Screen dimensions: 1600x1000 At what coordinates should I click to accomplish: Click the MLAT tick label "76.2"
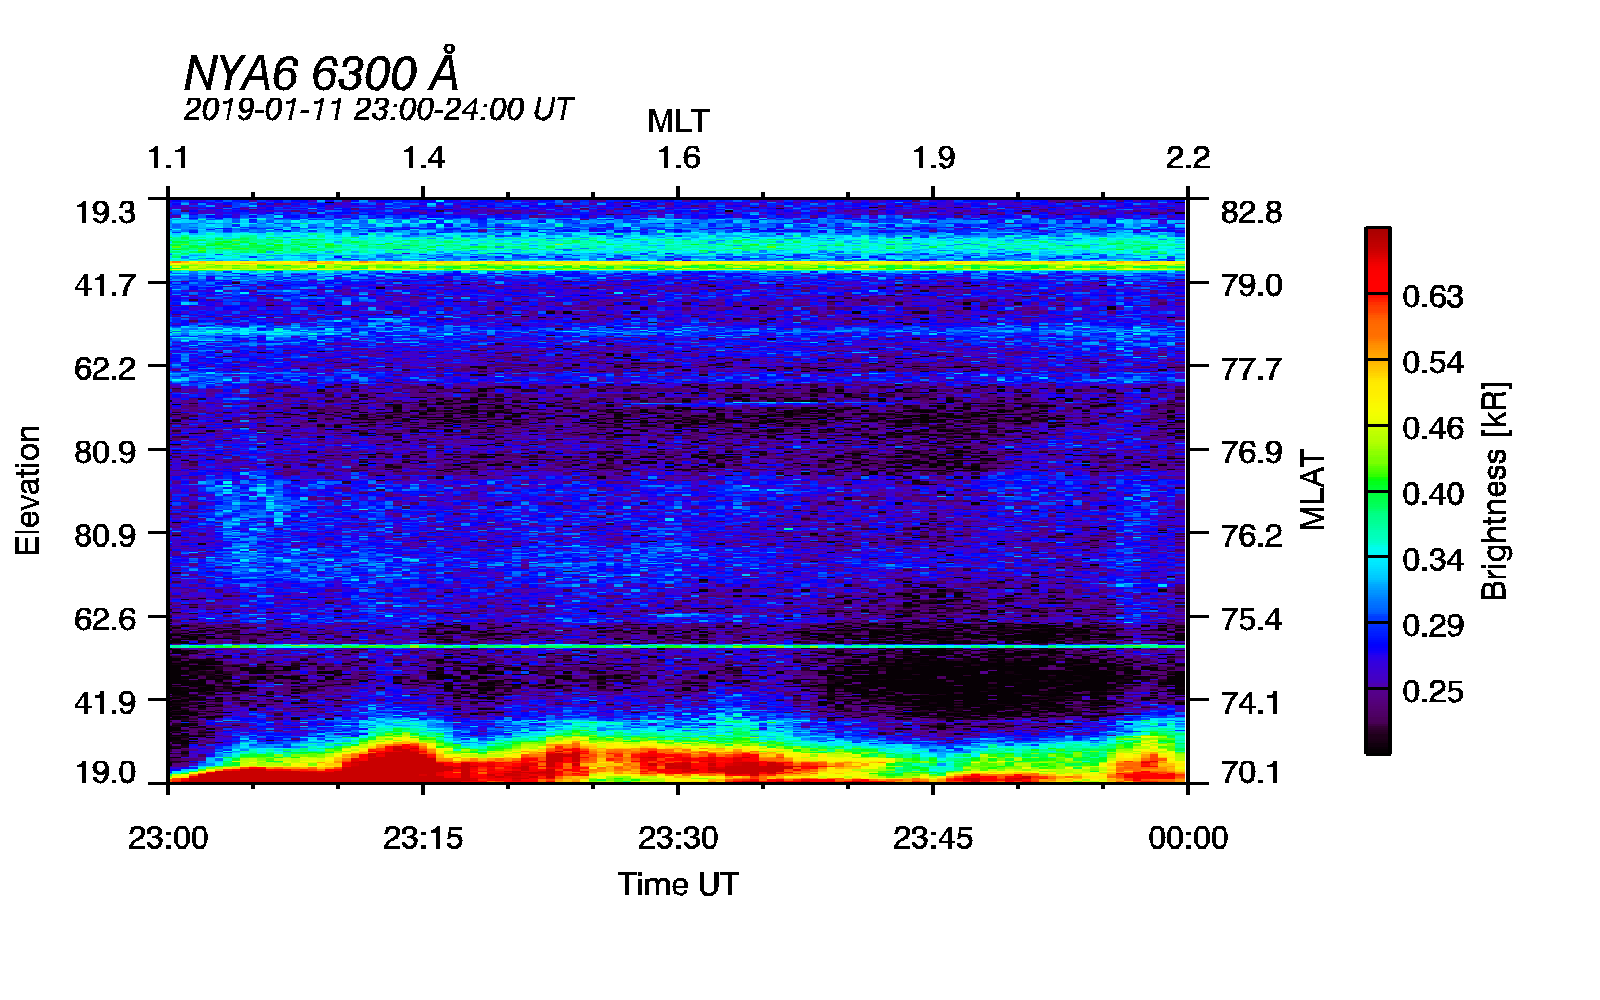1251,535
